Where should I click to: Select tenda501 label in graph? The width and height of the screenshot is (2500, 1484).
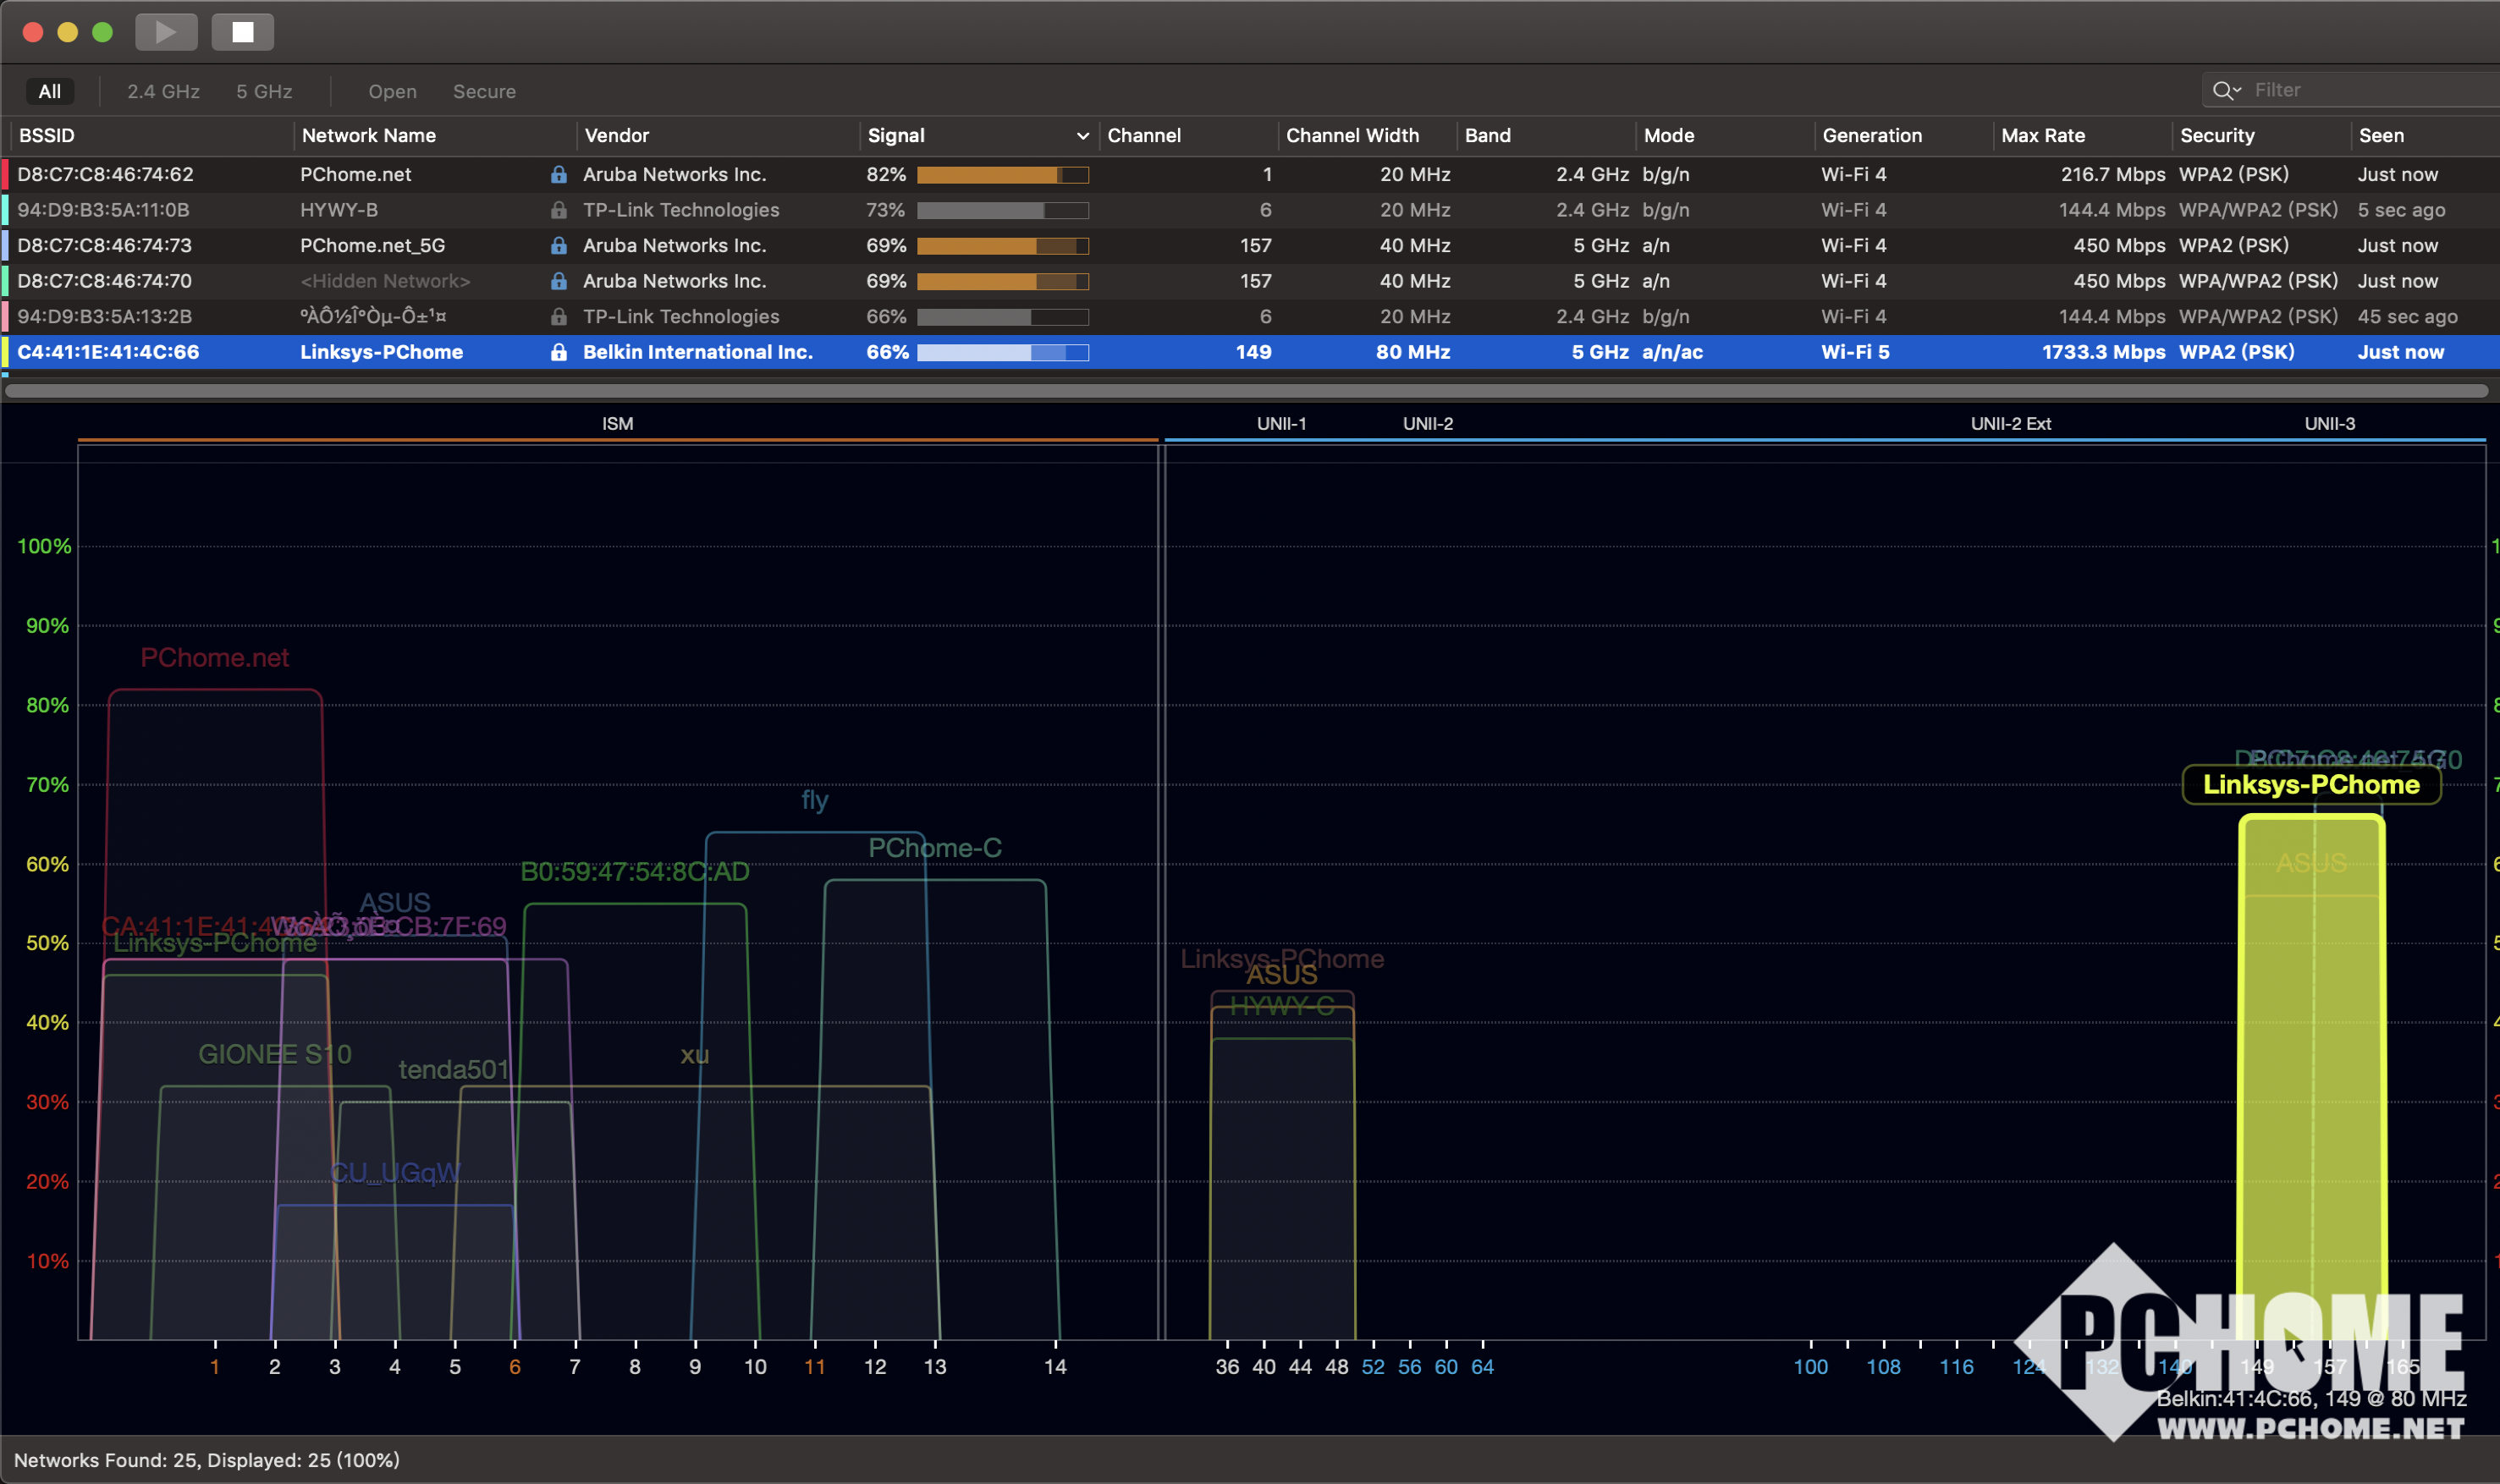(453, 1070)
